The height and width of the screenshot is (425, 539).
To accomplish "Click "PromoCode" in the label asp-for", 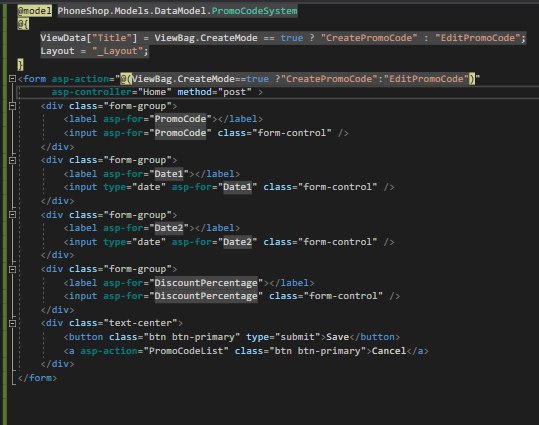I will (180, 119).
